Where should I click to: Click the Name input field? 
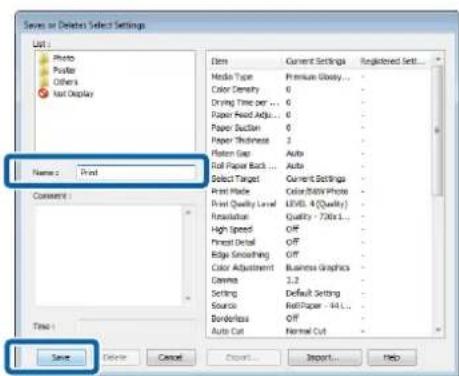tap(136, 173)
